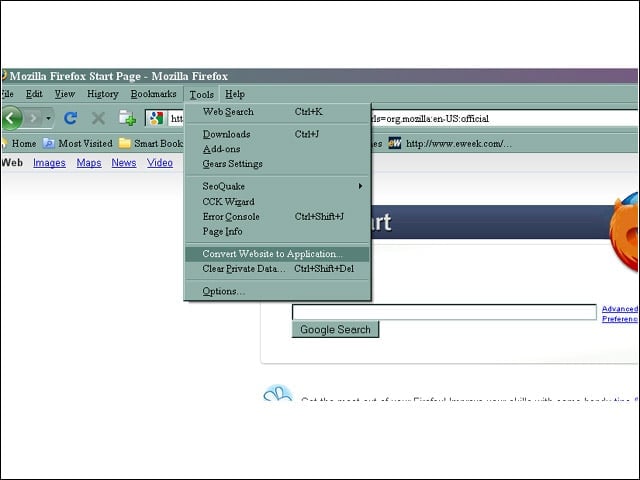
Task: Open the Edit menu
Action: point(34,94)
